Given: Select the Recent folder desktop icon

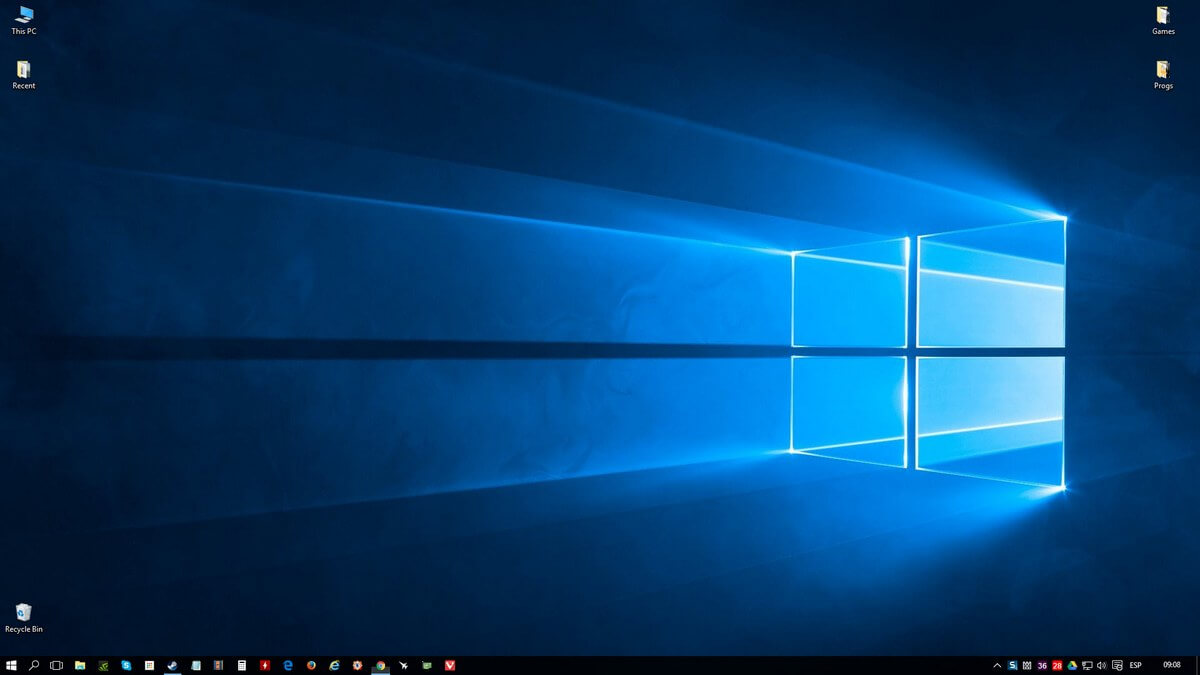Looking at the screenshot, I should click(23, 75).
